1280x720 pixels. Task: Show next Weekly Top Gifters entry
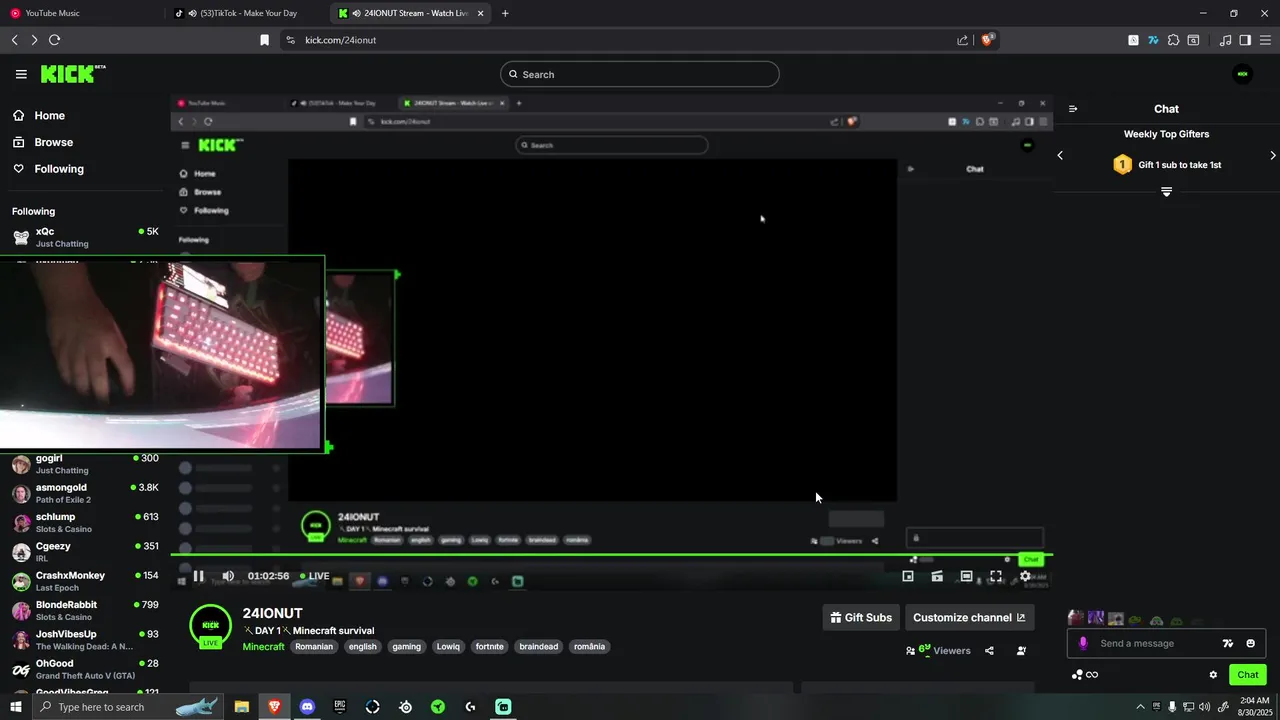tap(1273, 155)
